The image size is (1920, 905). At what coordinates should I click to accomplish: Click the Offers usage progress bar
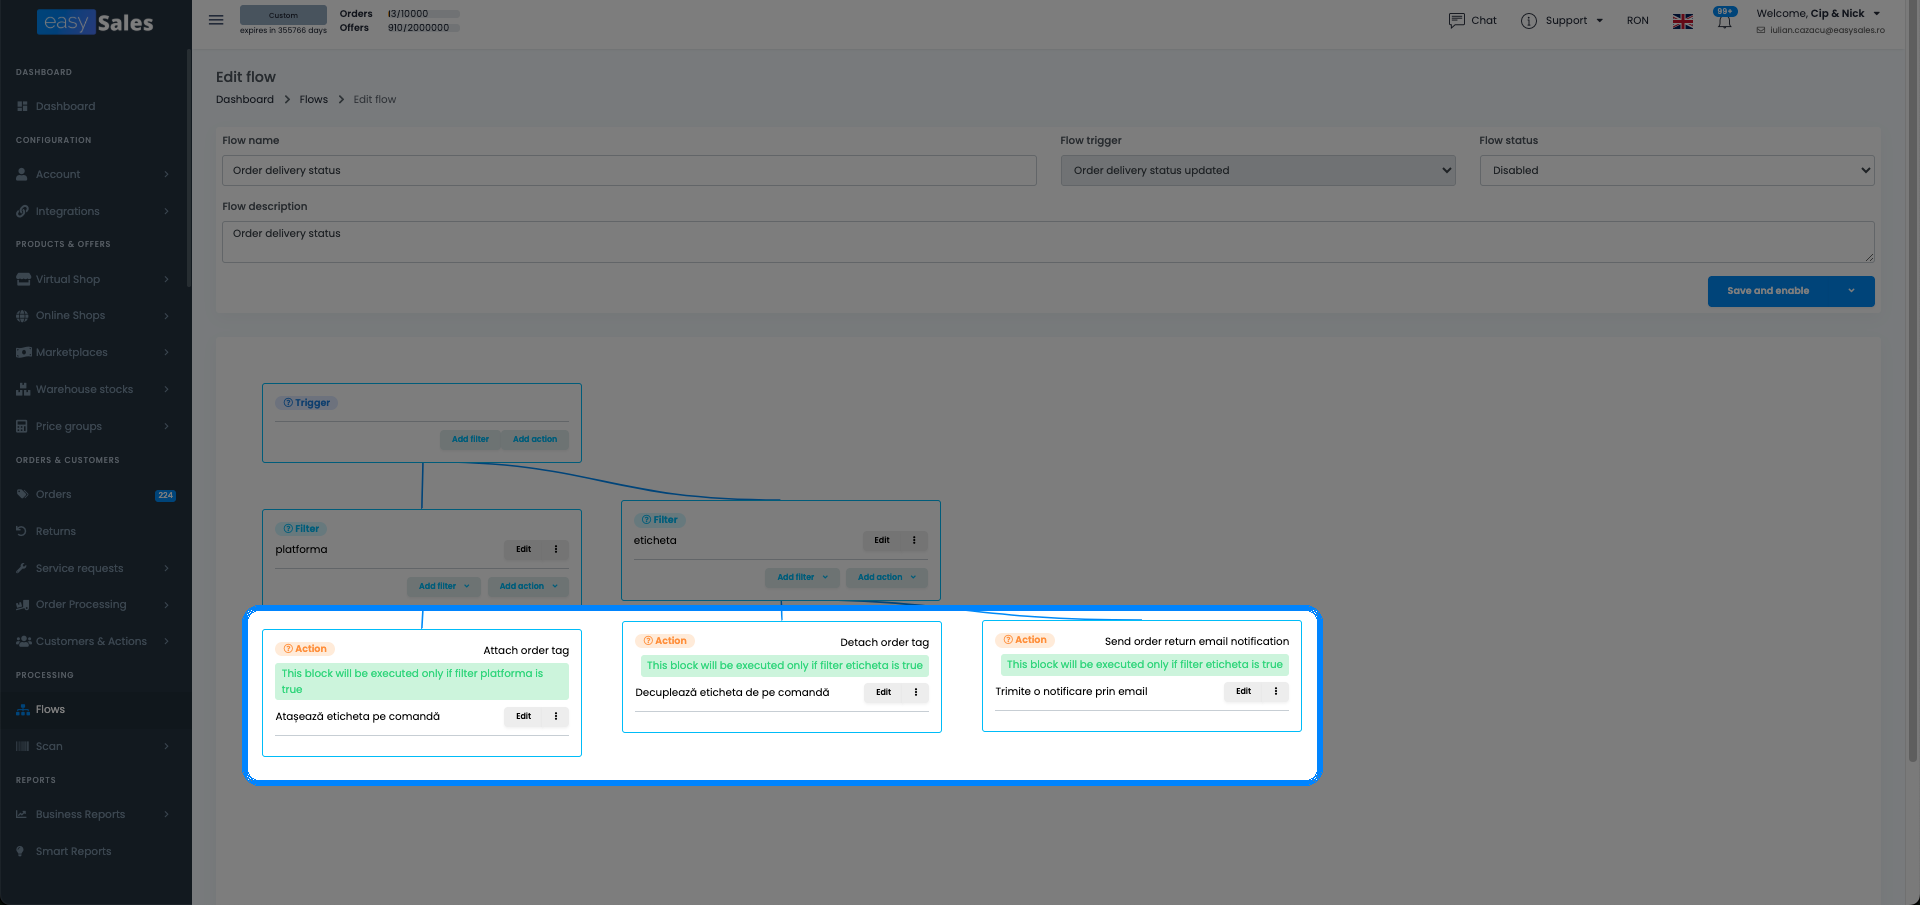click(424, 28)
